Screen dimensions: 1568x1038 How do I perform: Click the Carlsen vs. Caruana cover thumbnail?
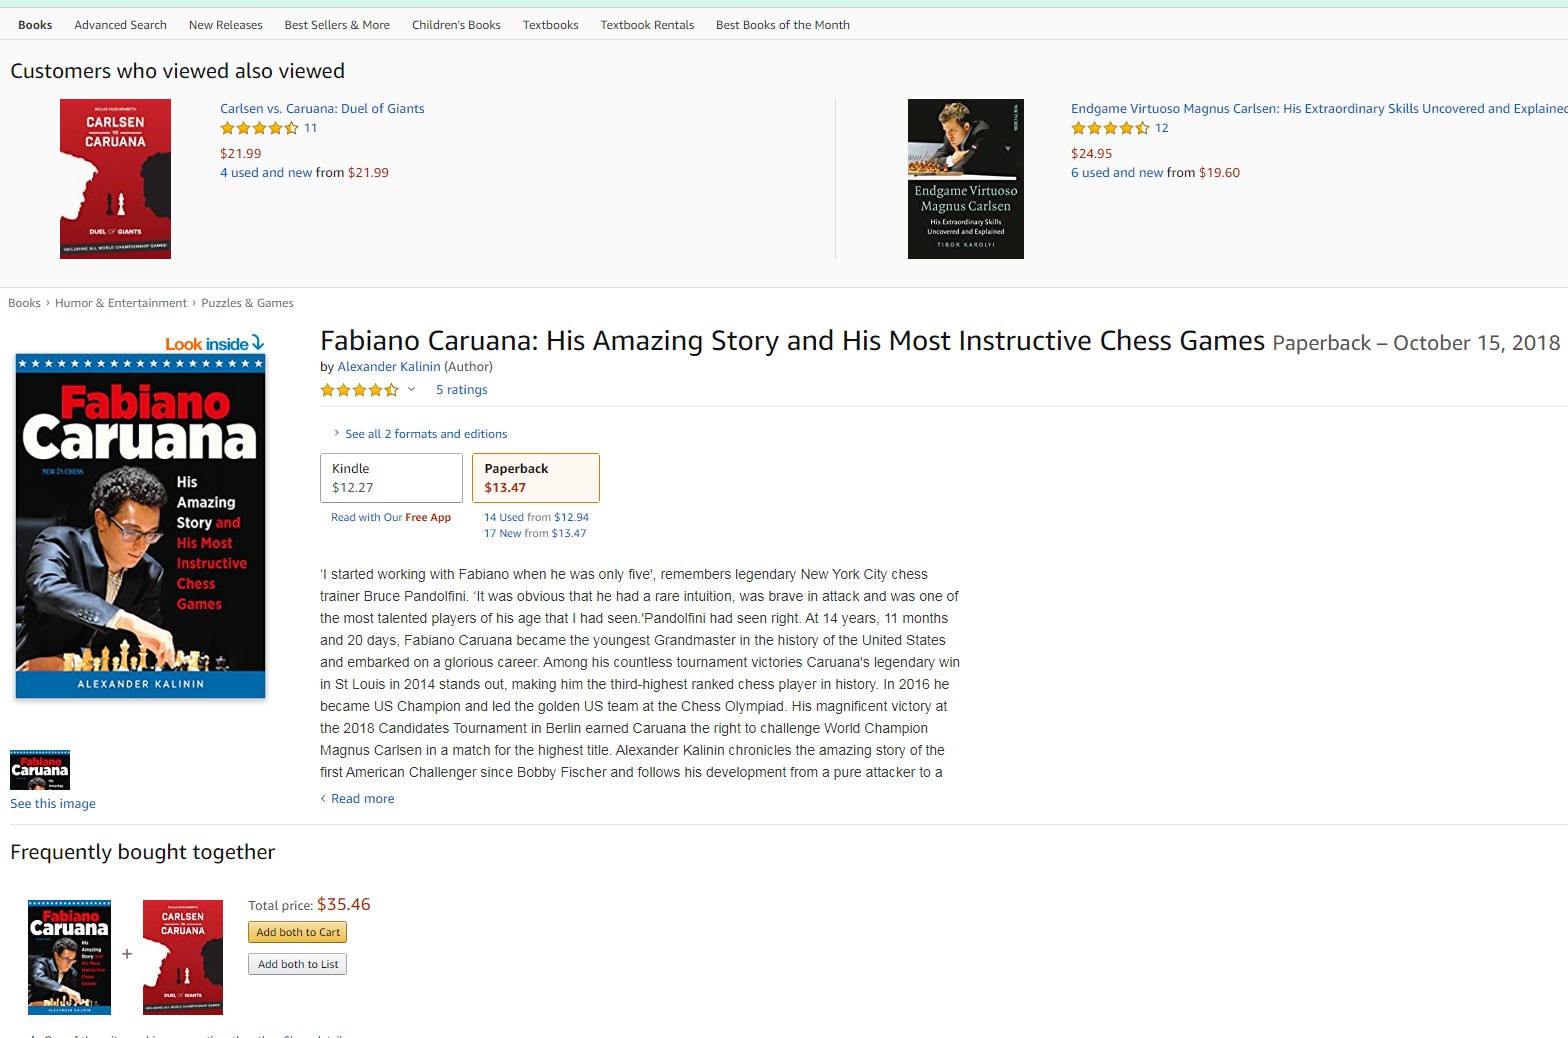(115, 179)
